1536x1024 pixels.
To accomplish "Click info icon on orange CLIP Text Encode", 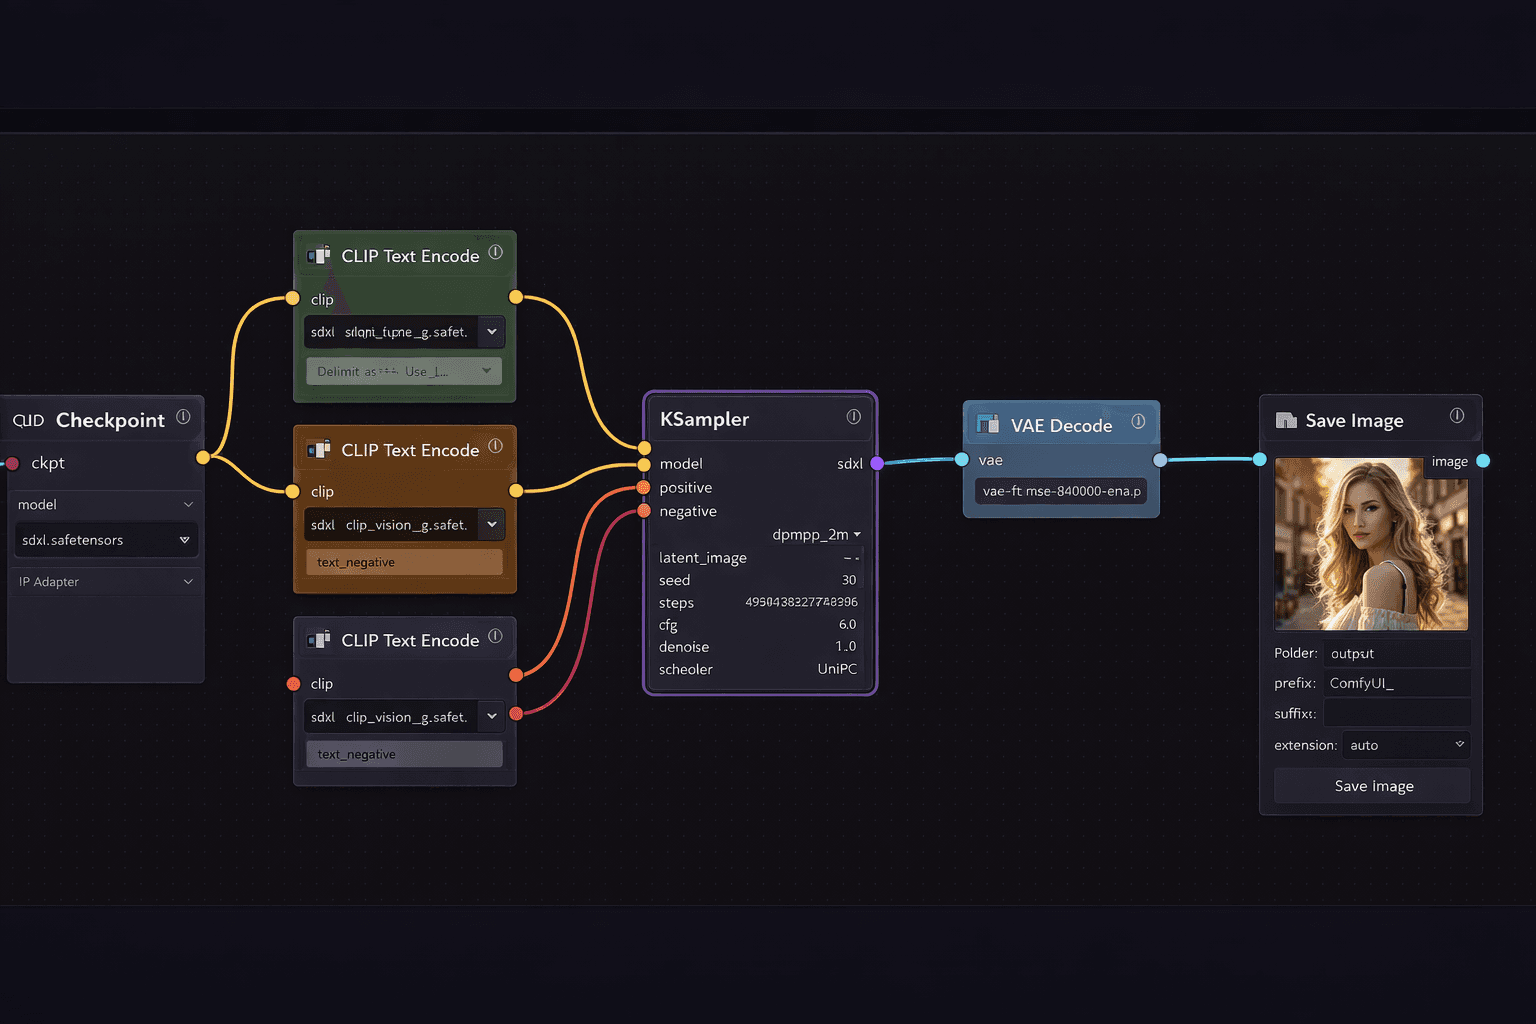I will (495, 445).
